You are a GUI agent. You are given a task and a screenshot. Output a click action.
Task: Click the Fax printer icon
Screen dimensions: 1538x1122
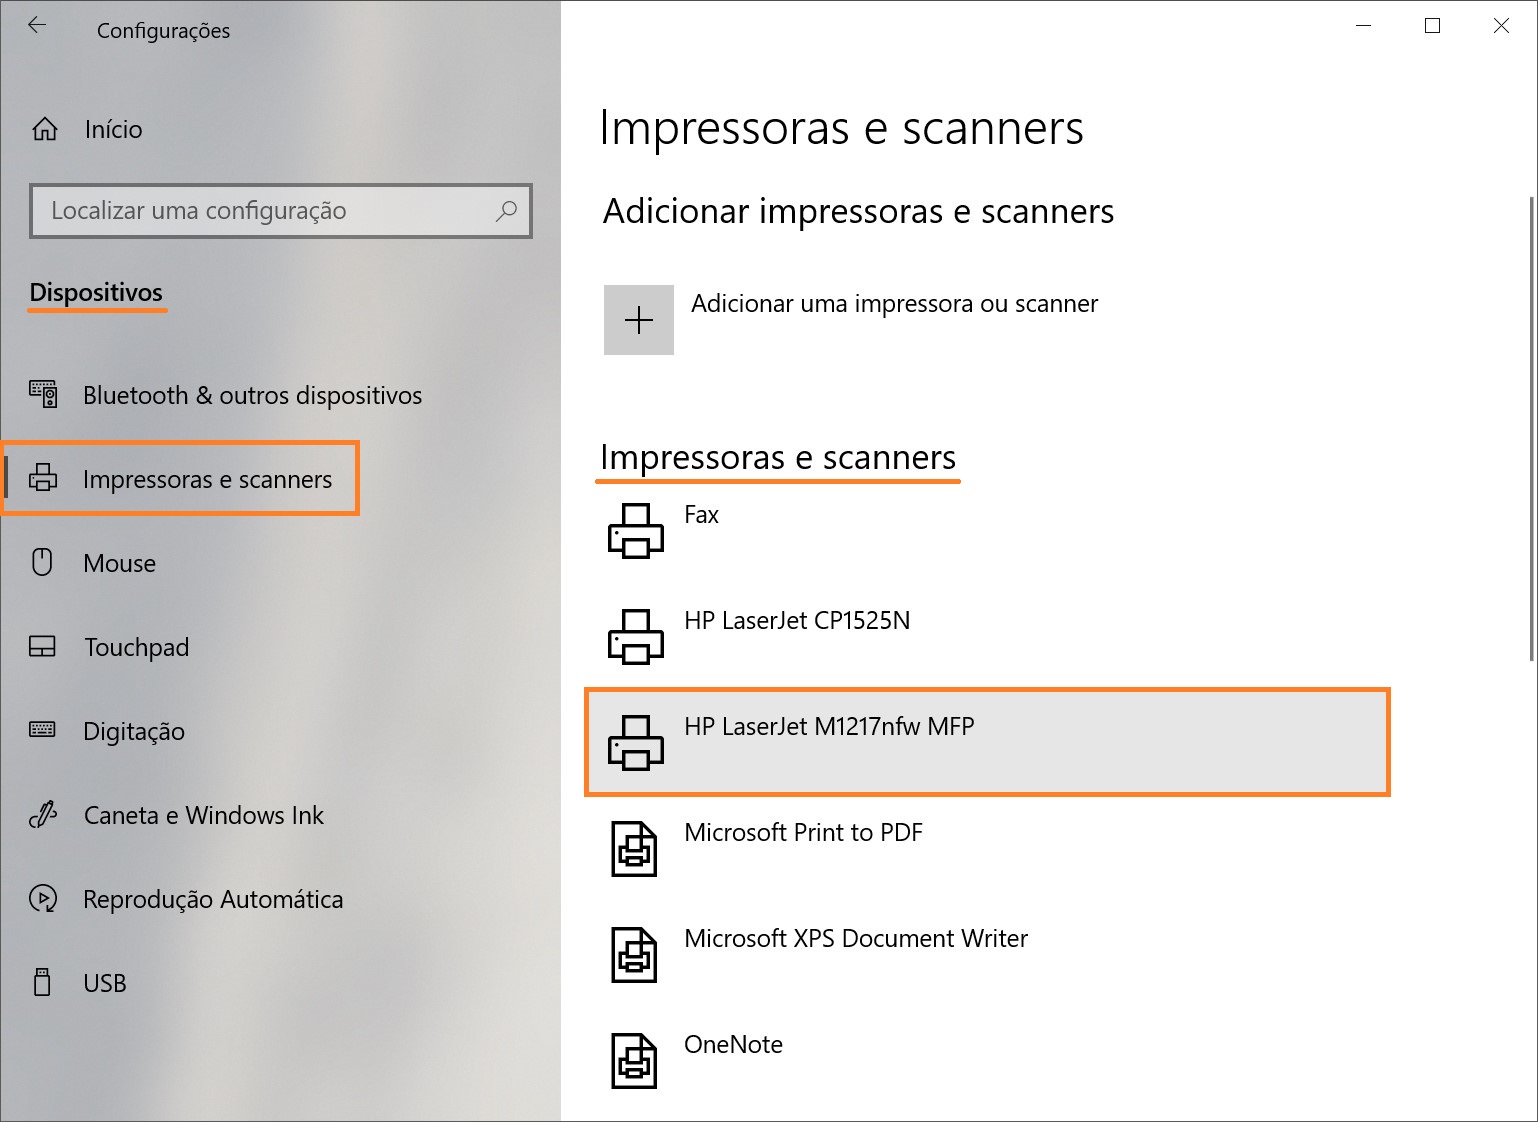point(636,530)
